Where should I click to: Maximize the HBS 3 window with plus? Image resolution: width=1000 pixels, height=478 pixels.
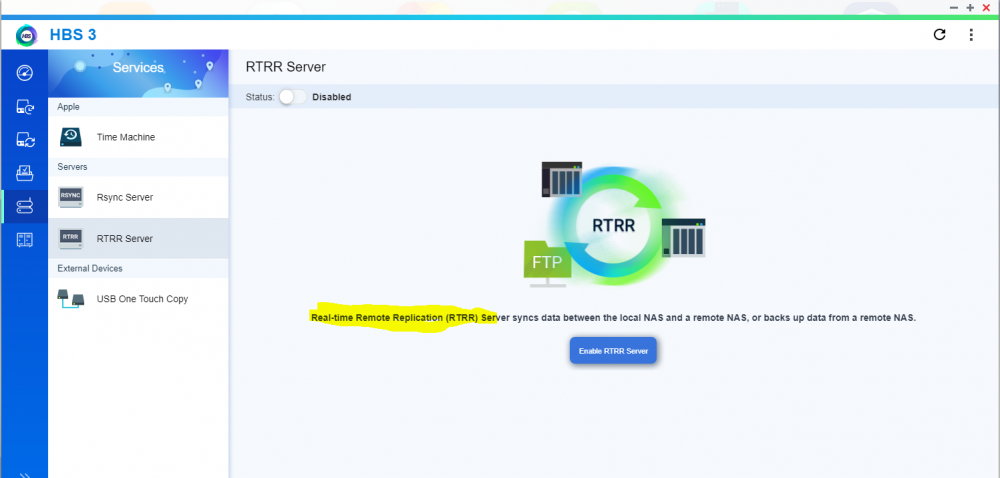coord(970,7)
